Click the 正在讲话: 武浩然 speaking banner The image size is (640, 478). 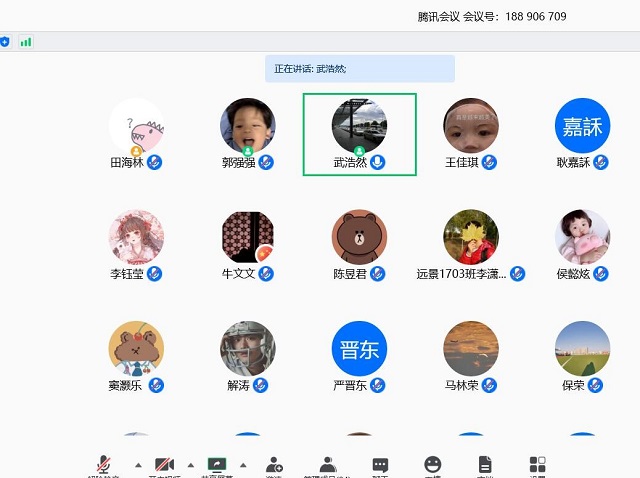pyautogui.click(x=360, y=69)
